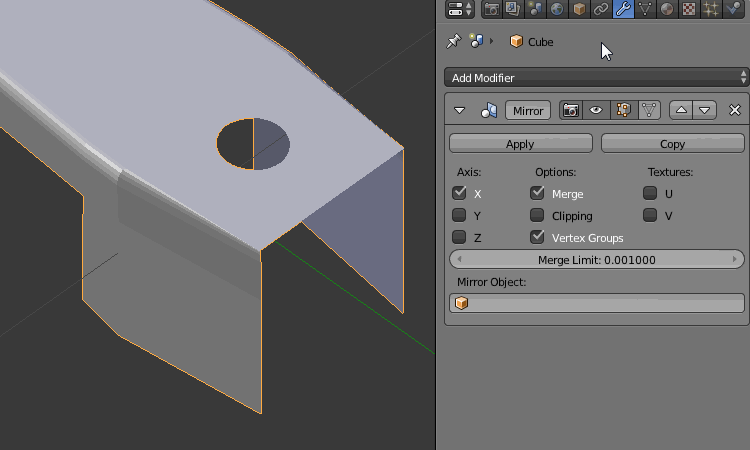
Task: Open the Texture properties tab
Action: [x=689, y=9]
